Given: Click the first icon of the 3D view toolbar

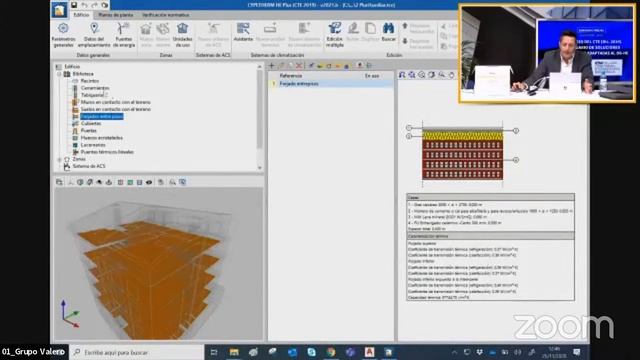Looking at the screenshot, I should coord(59,182).
